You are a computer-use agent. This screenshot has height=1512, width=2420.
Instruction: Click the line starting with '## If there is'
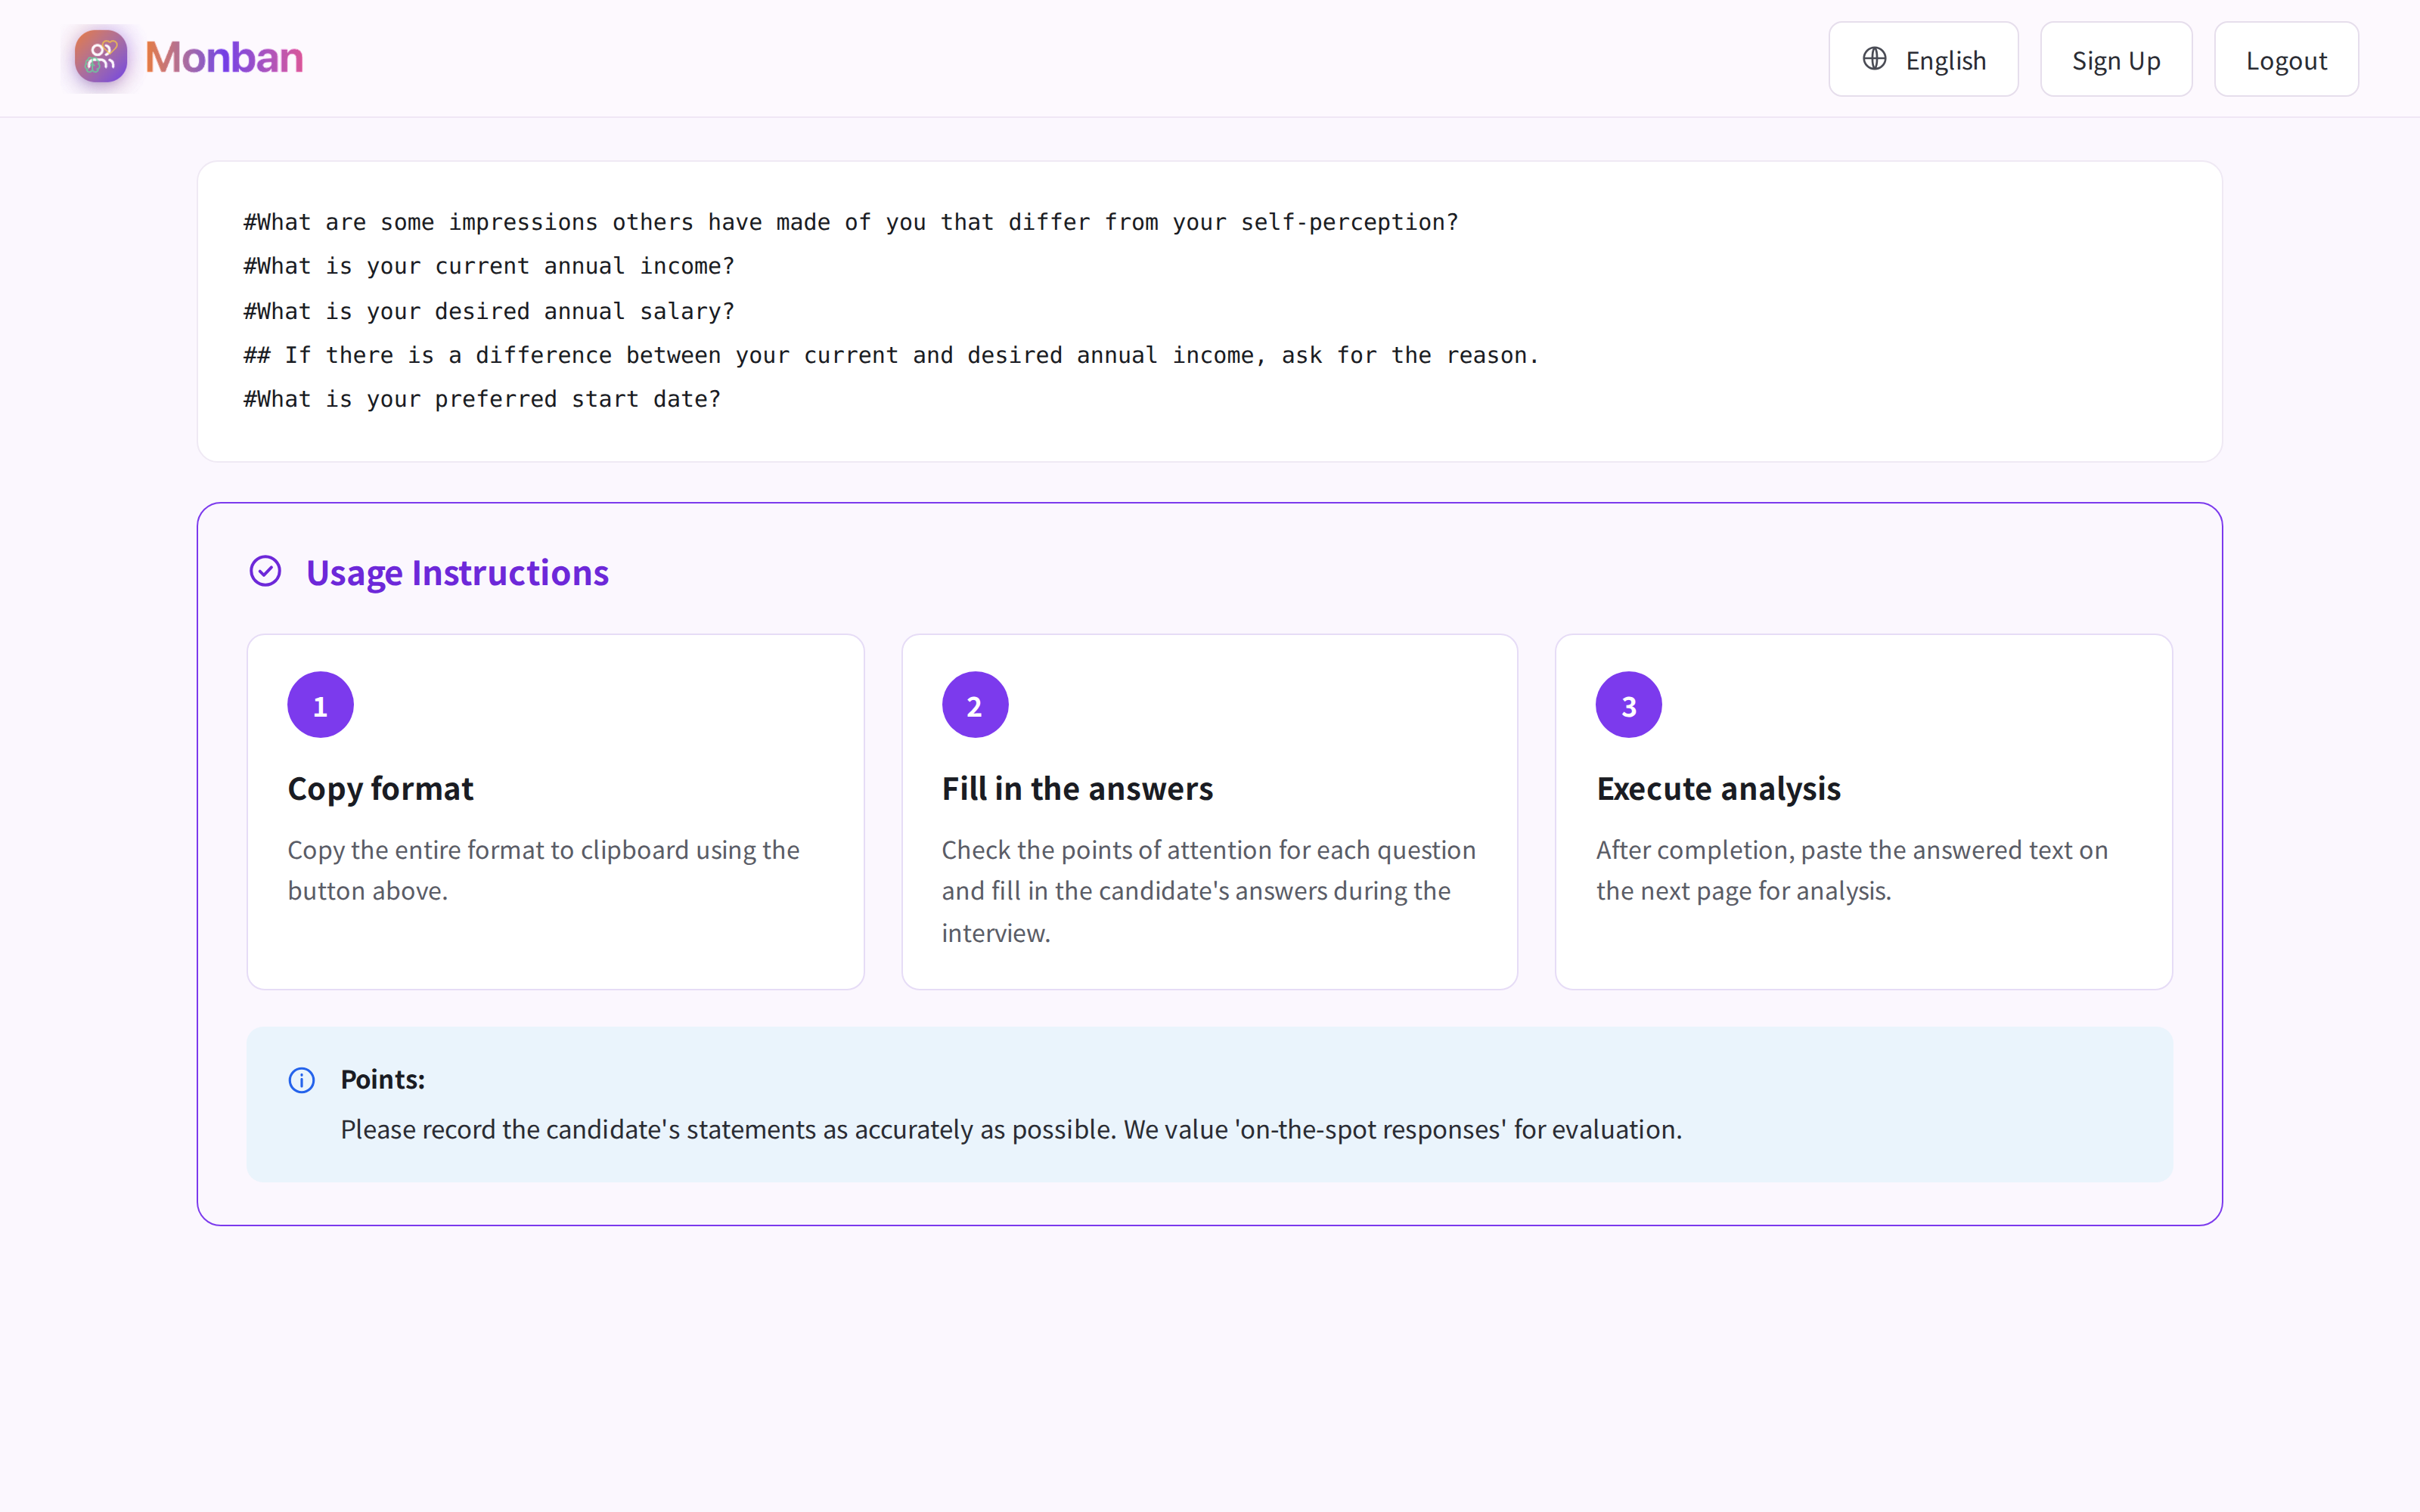click(x=891, y=355)
